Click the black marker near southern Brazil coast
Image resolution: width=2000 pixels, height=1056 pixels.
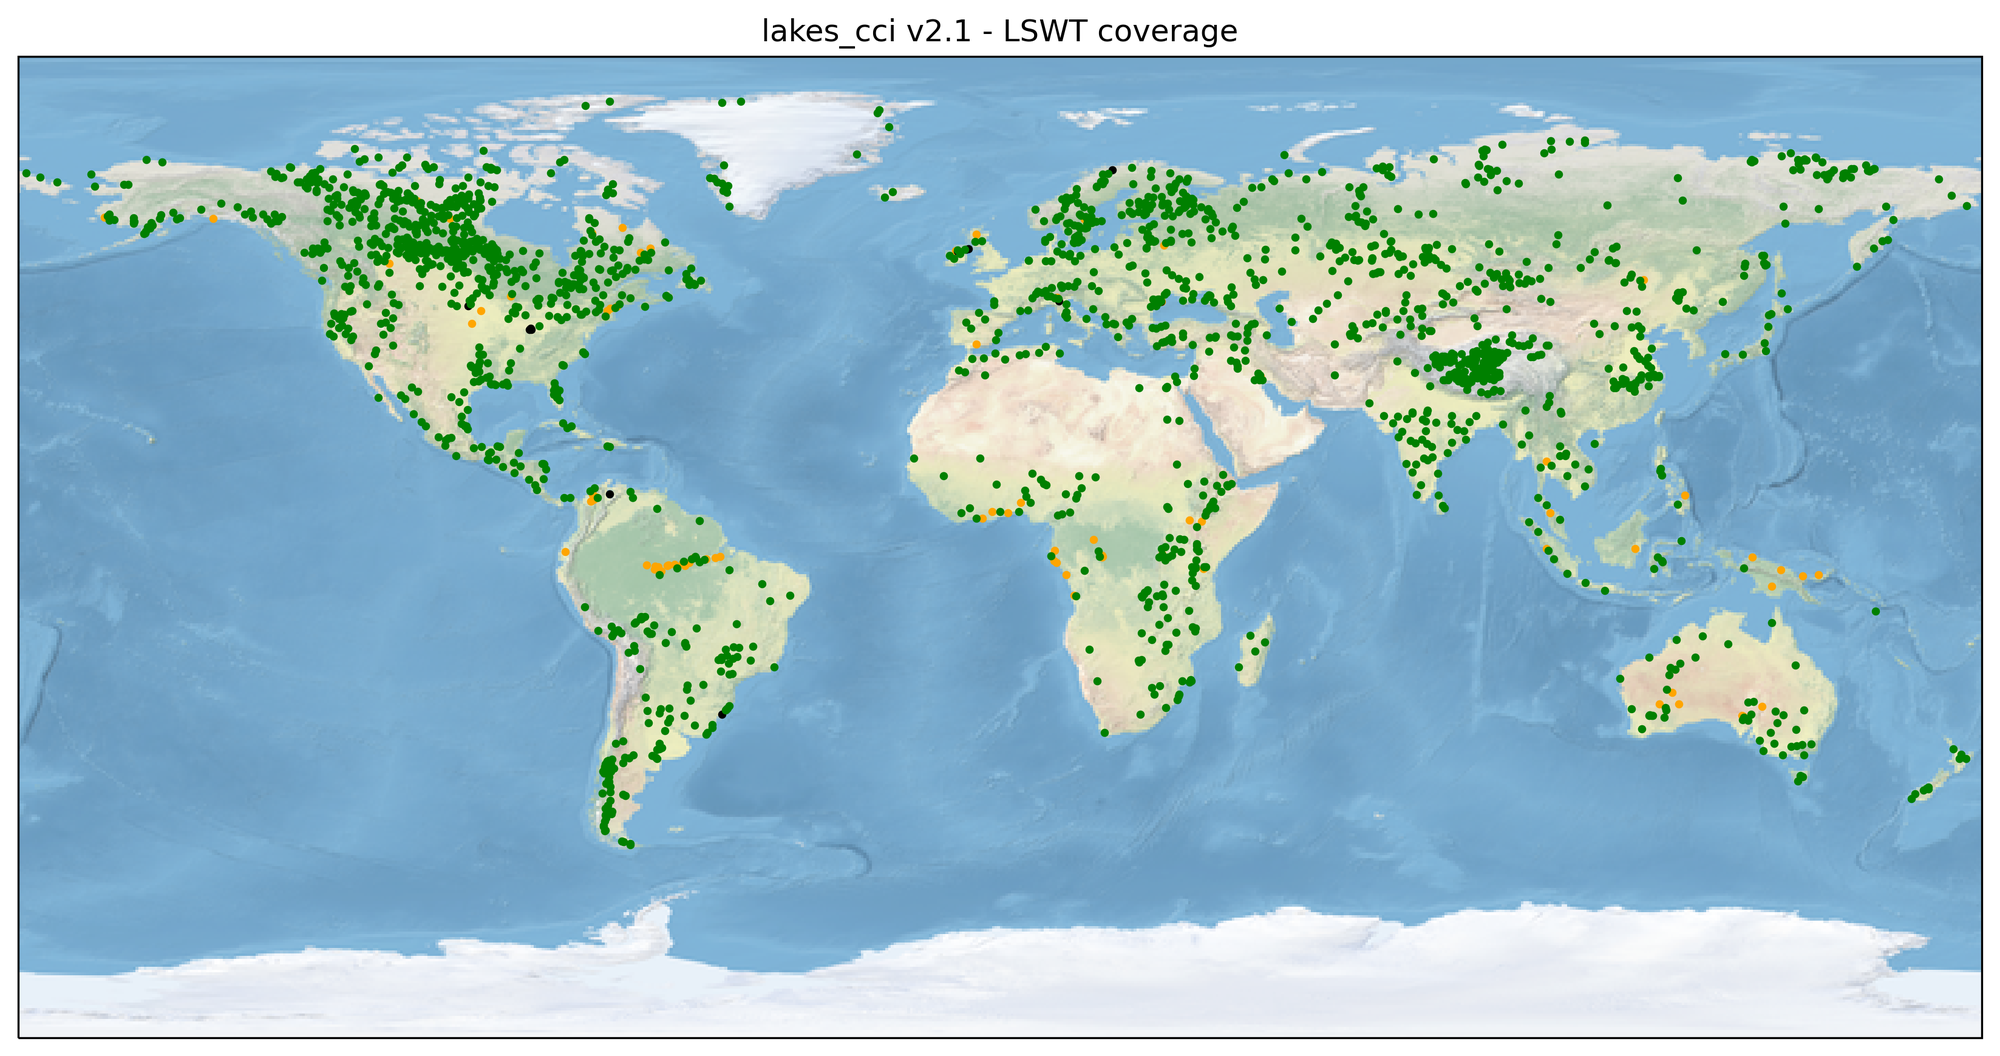click(722, 715)
